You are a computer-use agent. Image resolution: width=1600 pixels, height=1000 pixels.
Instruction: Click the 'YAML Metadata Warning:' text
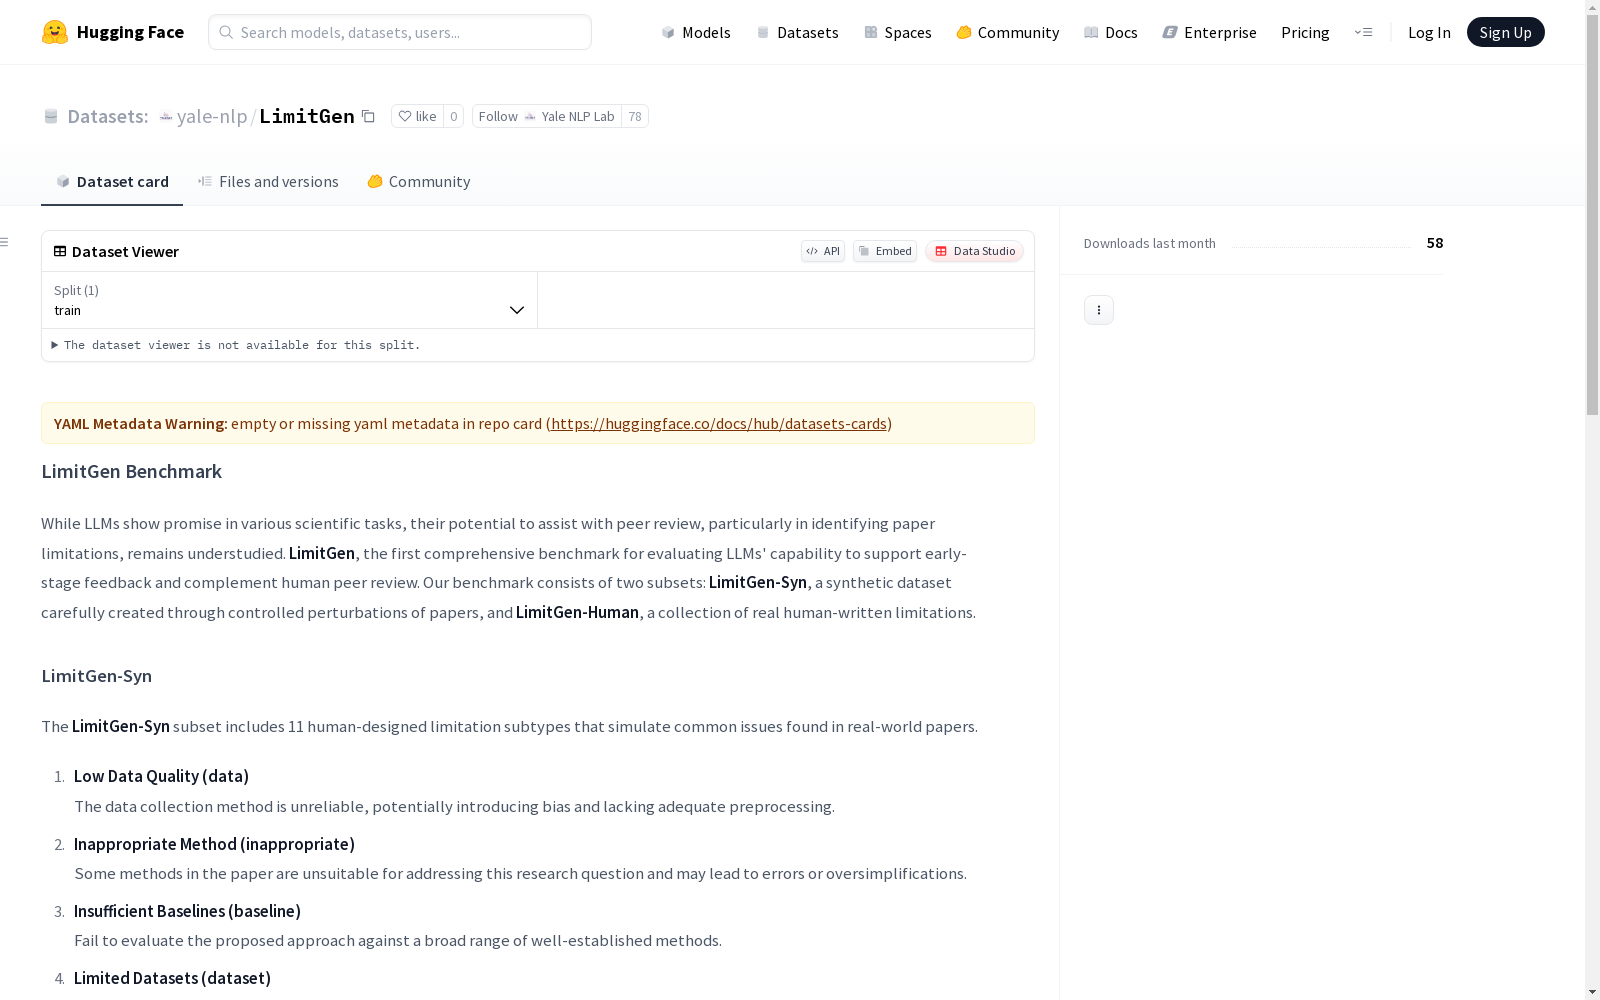tap(141, 423)
